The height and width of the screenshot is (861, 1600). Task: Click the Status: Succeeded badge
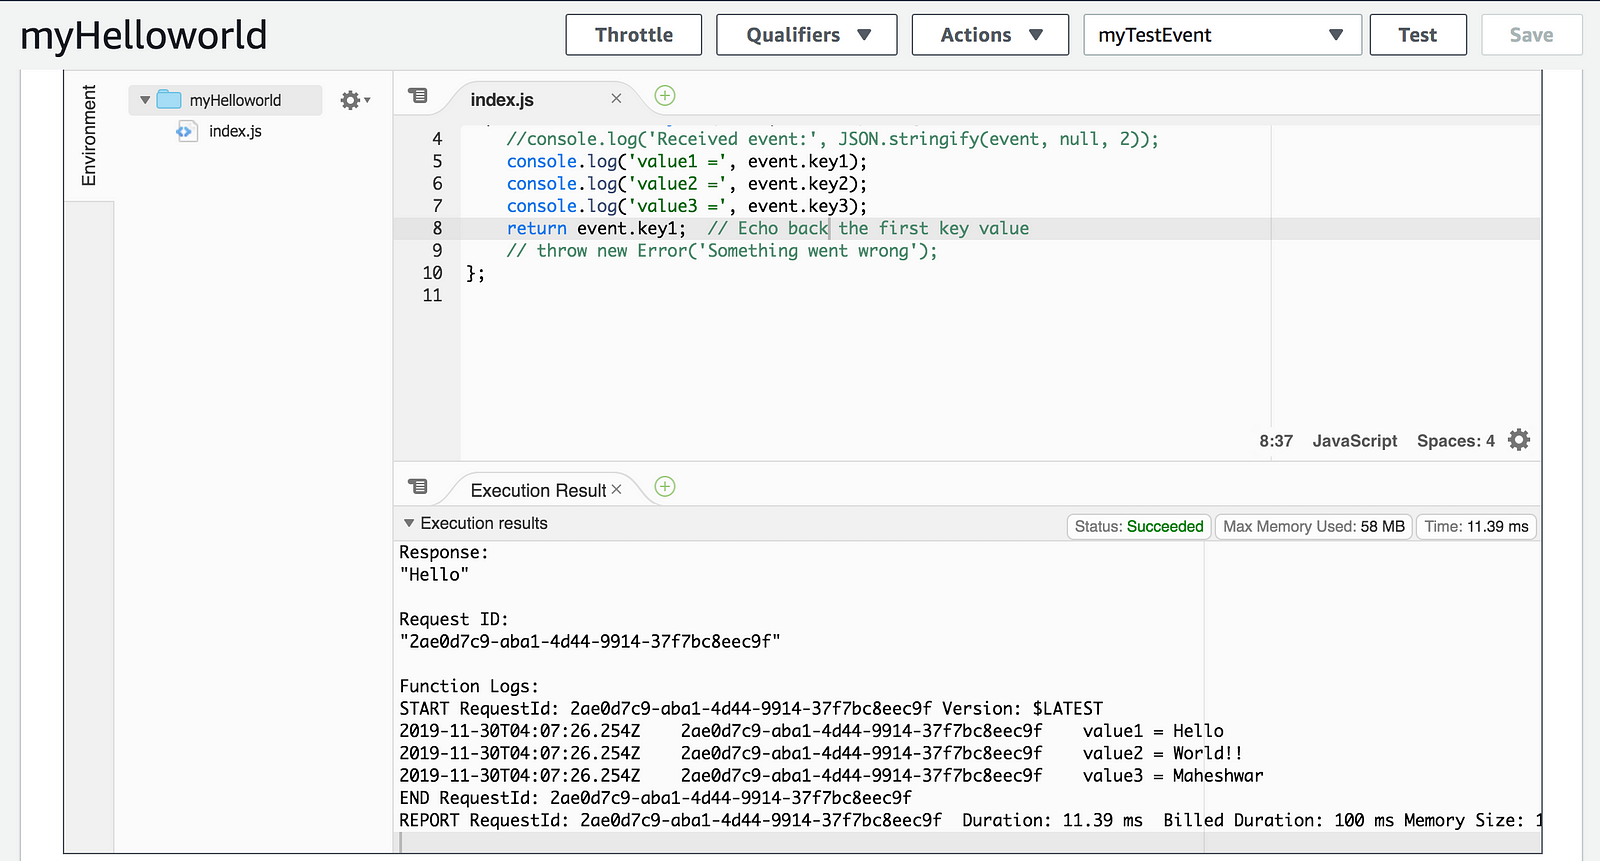click(1139, 527)
